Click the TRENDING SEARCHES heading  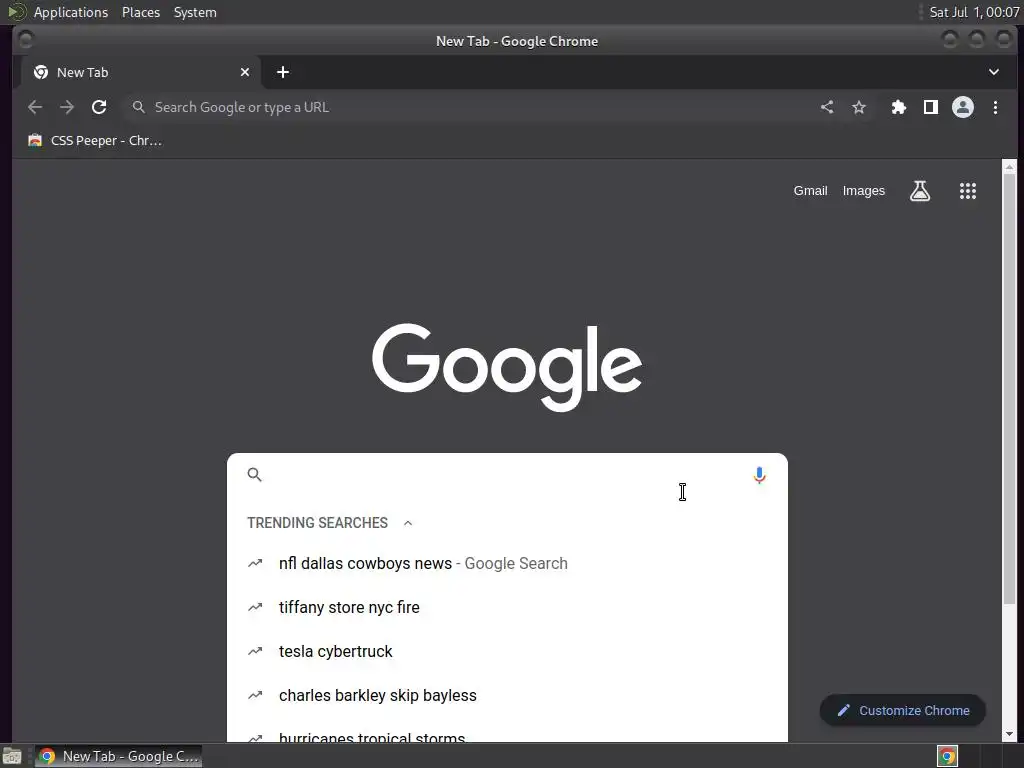coord(317,523)
